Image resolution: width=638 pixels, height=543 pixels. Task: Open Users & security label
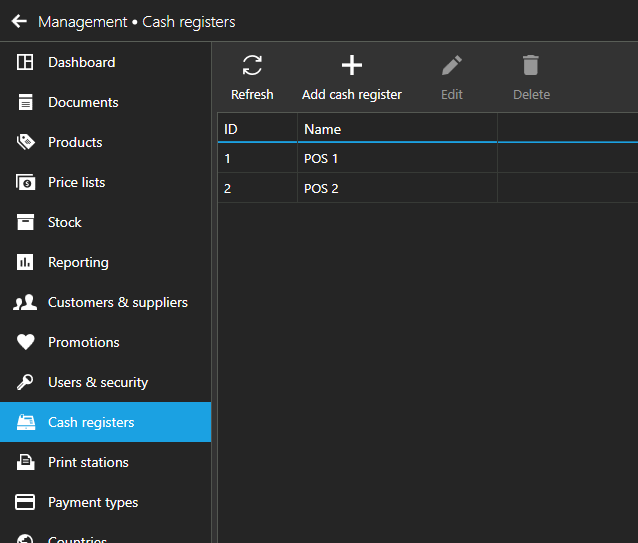coord(98,382)
